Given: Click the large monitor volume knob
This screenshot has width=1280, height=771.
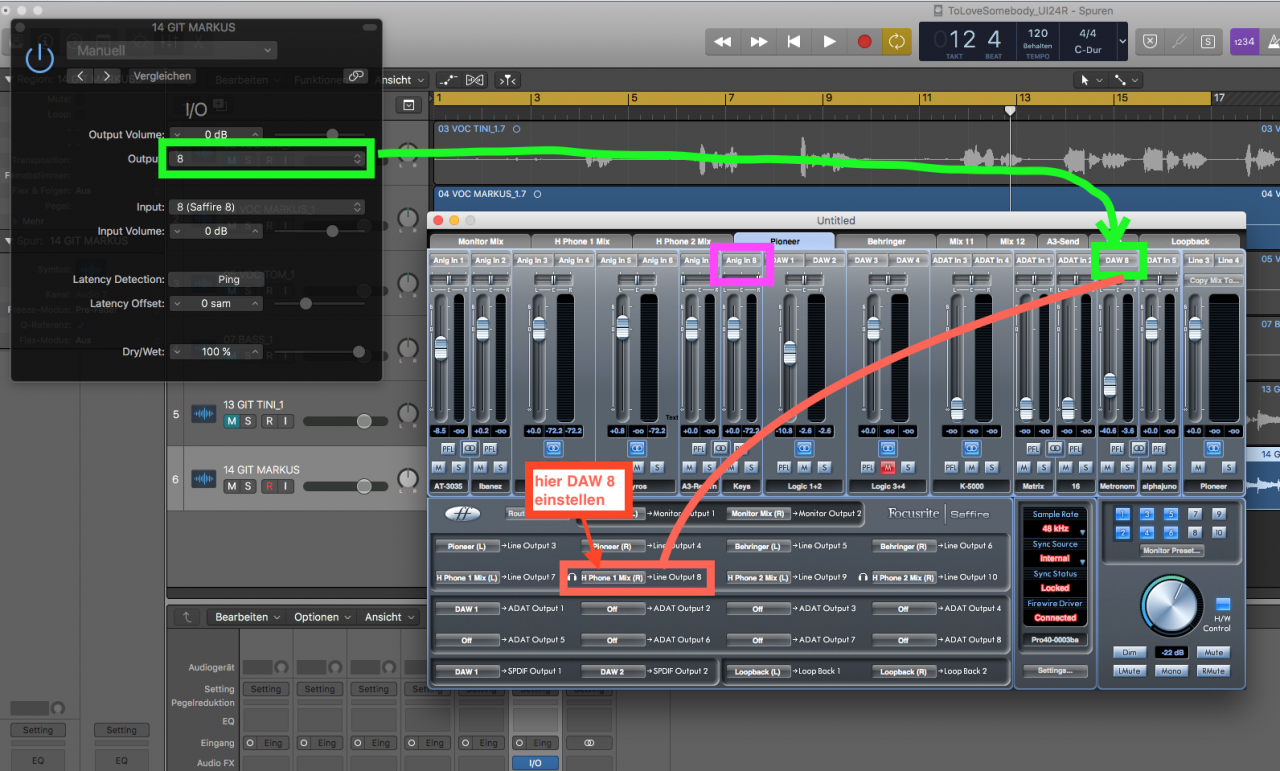Looking at the screenshot, I should pos(1171,607).
